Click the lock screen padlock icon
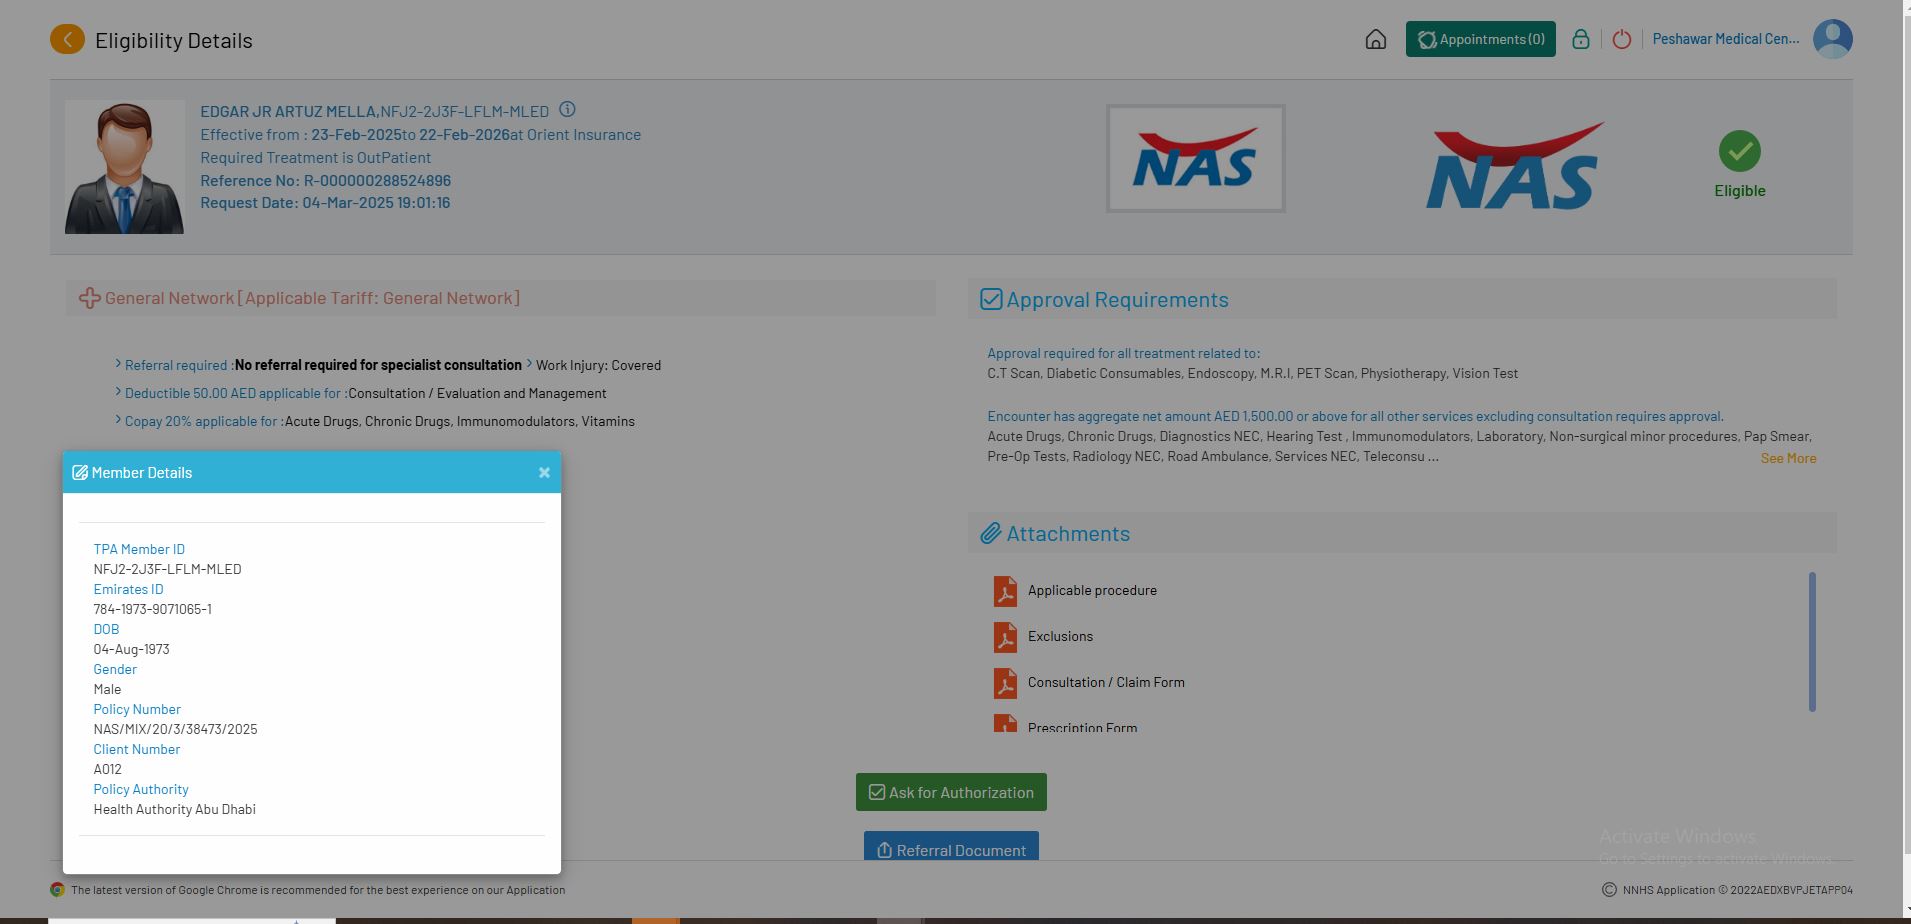 [x=1581, y=39]
